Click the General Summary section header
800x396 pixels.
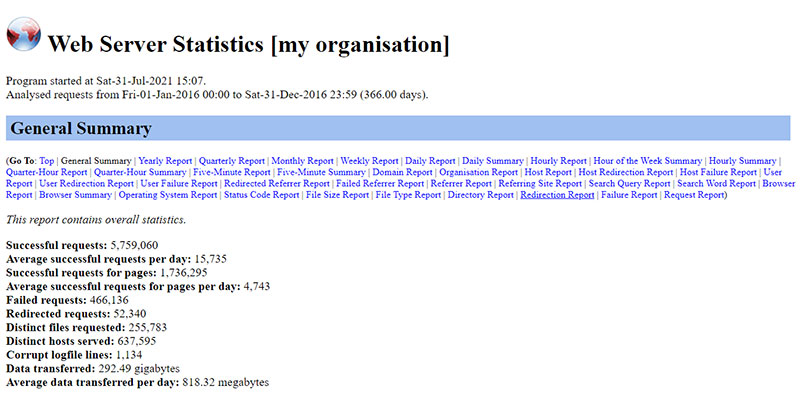pos(398,128)
